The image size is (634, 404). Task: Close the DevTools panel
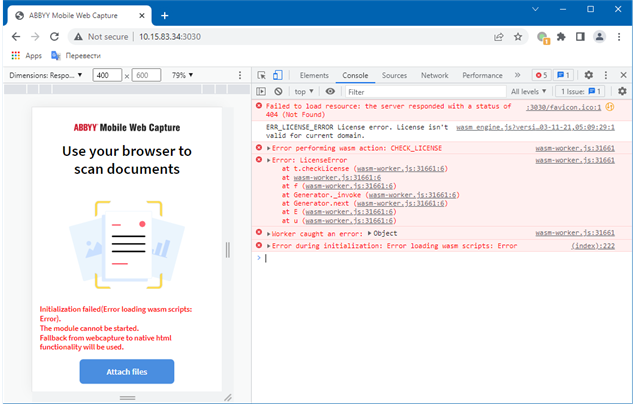tap(623, 75)
